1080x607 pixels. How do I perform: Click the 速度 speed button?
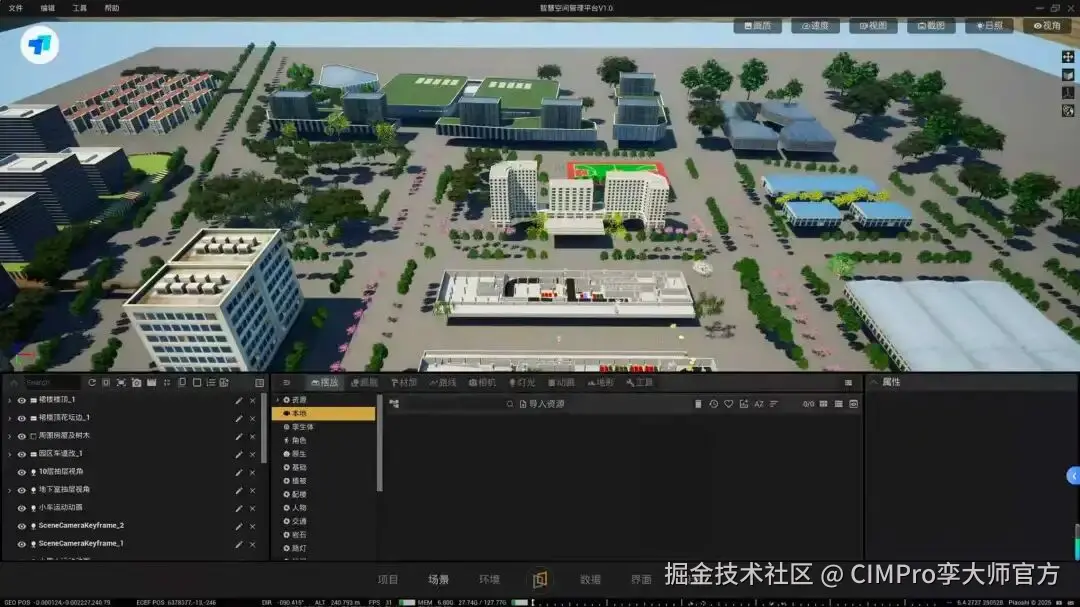815,25
